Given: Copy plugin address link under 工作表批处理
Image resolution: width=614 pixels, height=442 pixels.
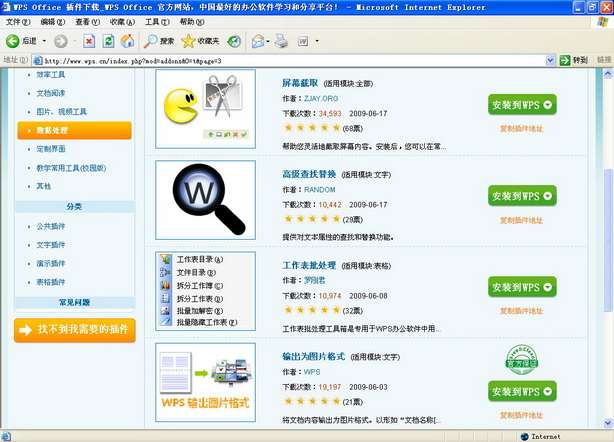Looking at the screenshot, I should click(x=521, y=311).
